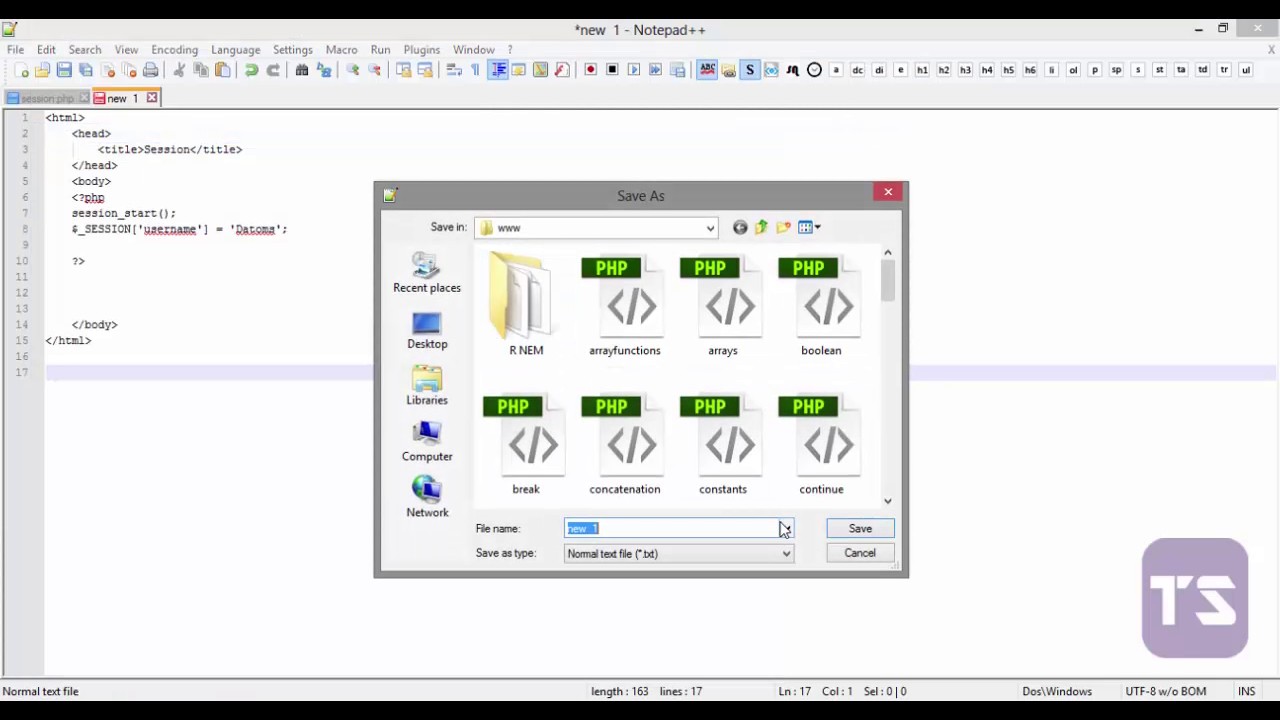
Task: Click the Zoom Out toolbar icon
Action: [x=375, y=70]
